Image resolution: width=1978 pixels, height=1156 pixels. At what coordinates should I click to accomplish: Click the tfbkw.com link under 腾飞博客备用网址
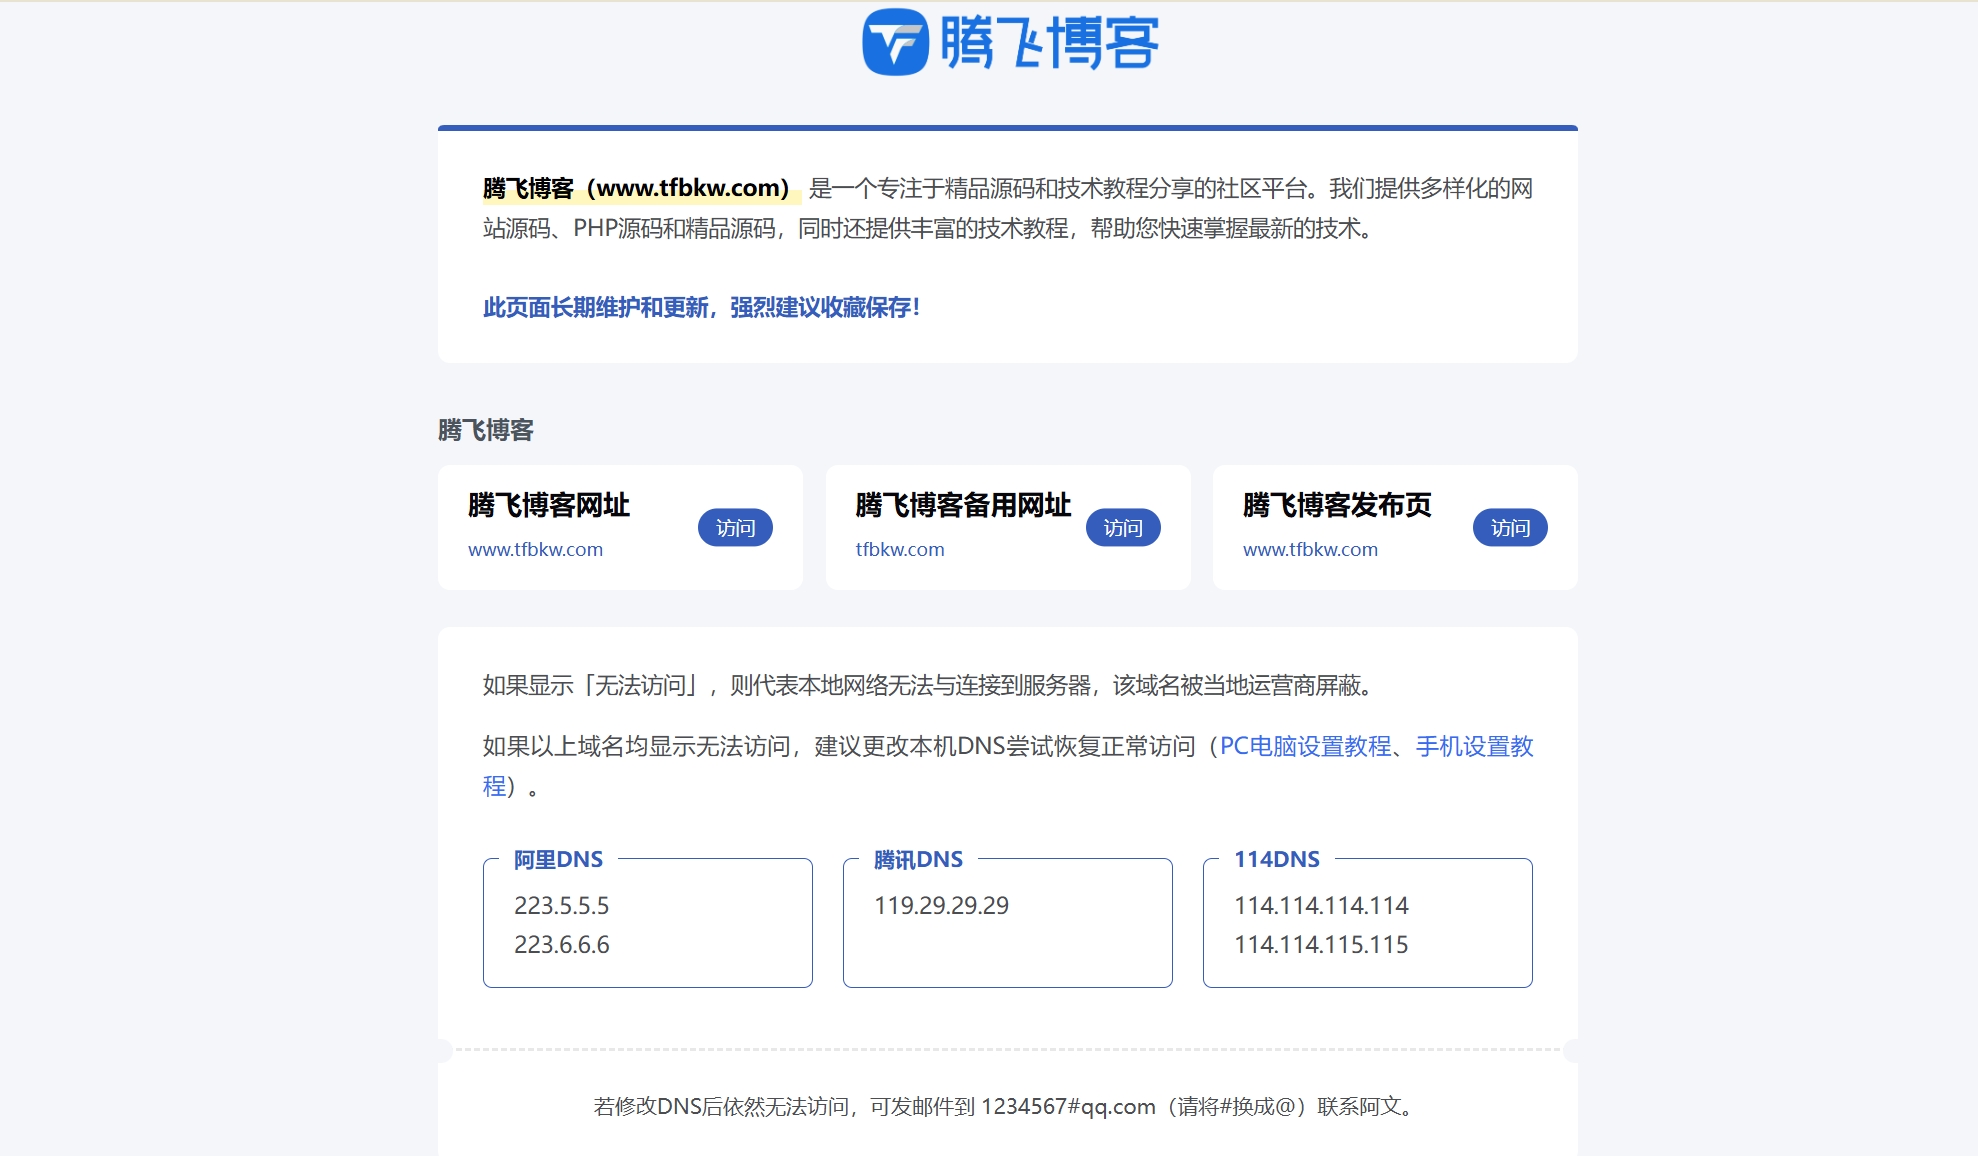click(899, 549)
